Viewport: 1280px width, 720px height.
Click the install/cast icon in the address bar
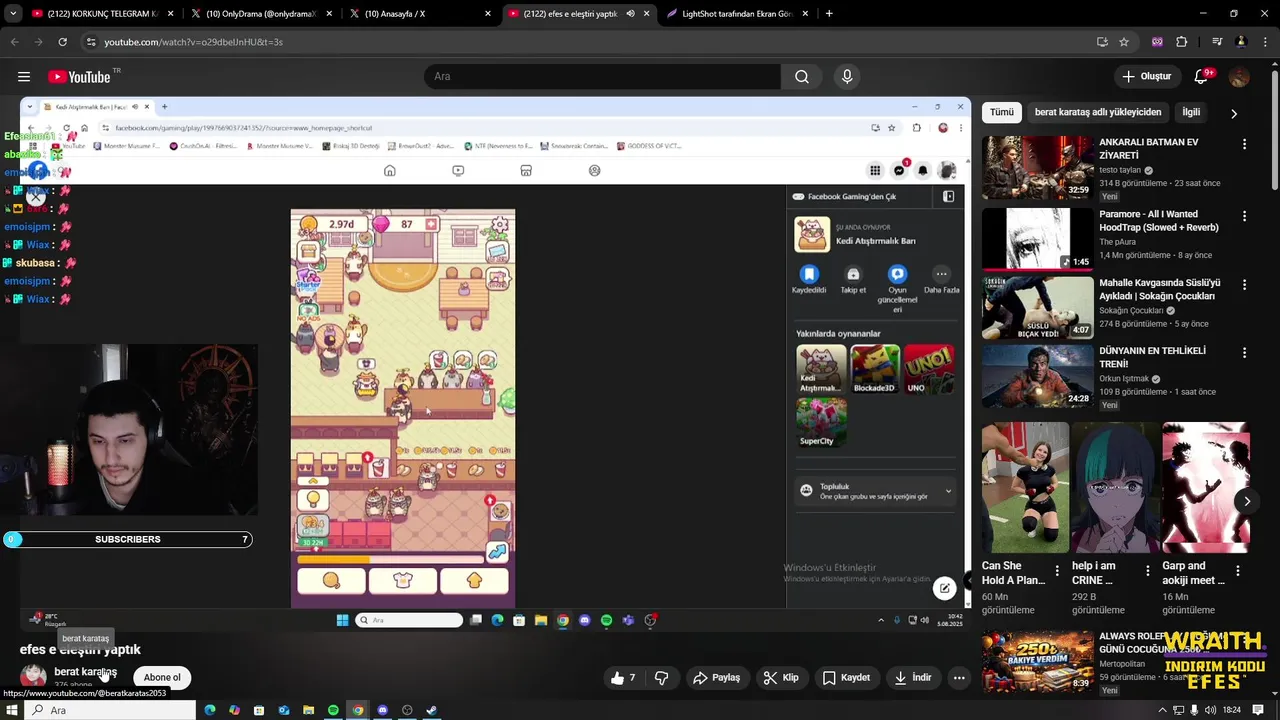click(1102, 42)
